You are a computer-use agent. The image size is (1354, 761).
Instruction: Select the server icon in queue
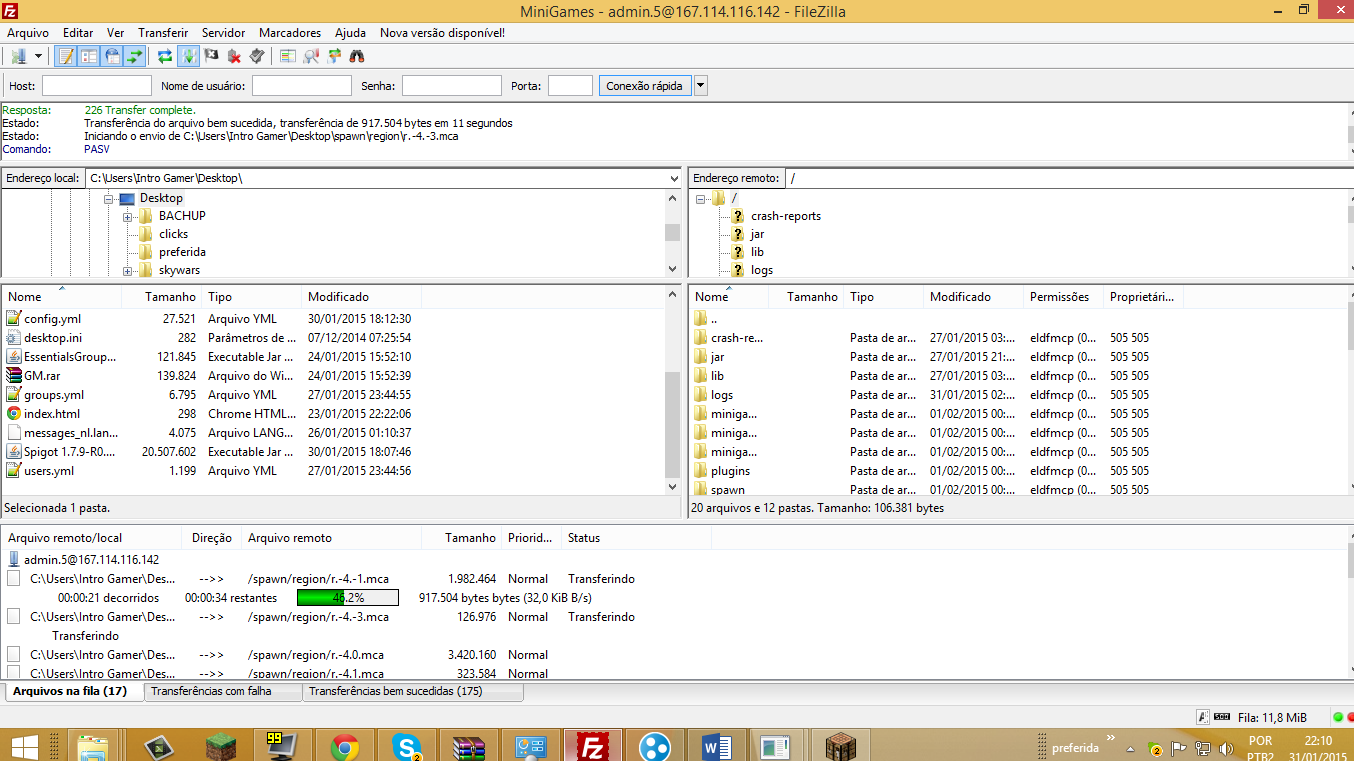[14, 560]
